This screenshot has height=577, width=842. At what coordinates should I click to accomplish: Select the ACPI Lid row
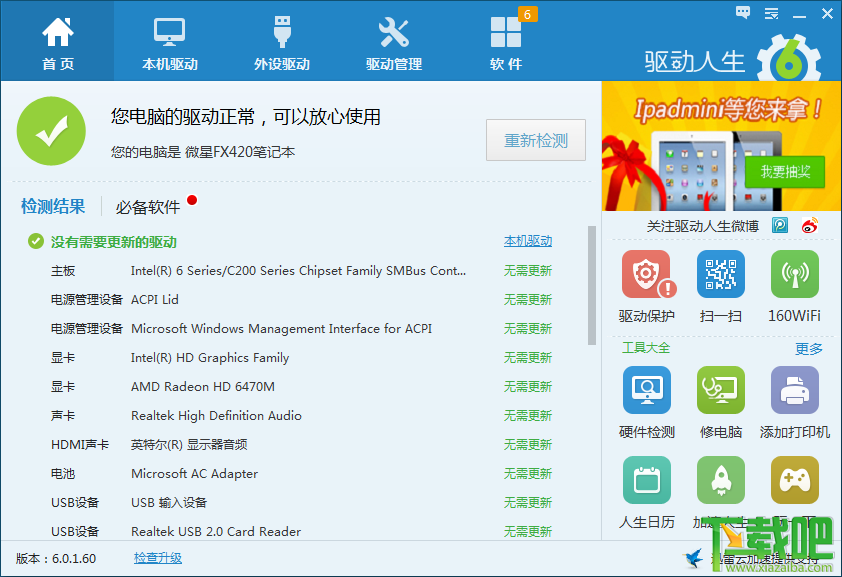click(x=302, y=300)
